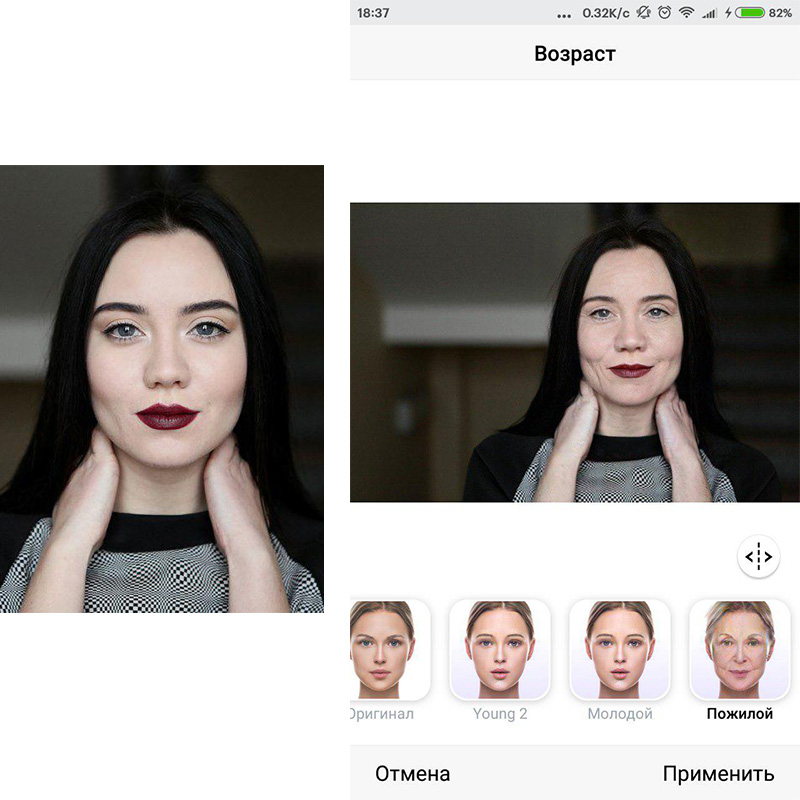The height and width of the screenshot is (800, 800).
Task: Tap the Wi-Fi signal icon
Action: (686, 13)
